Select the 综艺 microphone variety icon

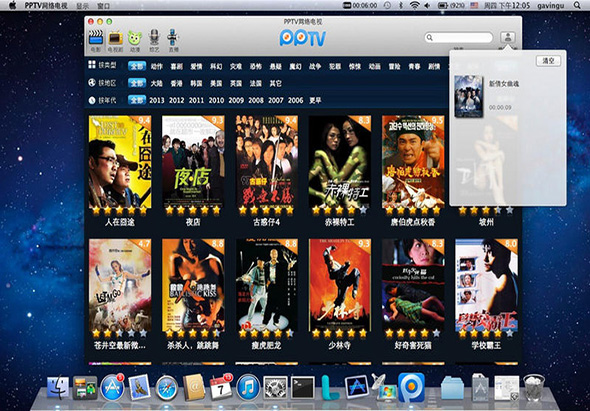[x=154, y=37]
